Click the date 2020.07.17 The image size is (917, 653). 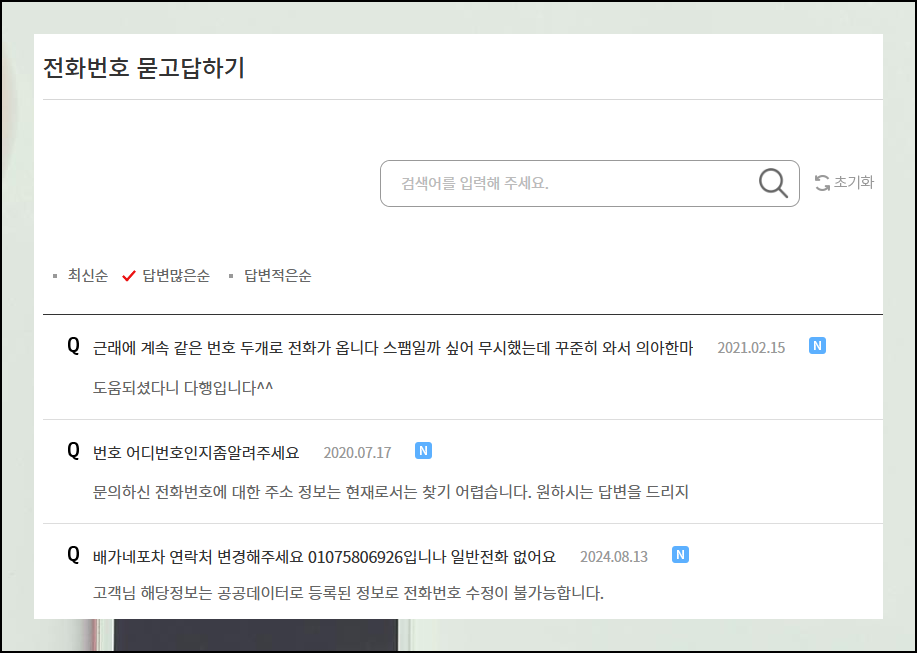pos(357,452)
